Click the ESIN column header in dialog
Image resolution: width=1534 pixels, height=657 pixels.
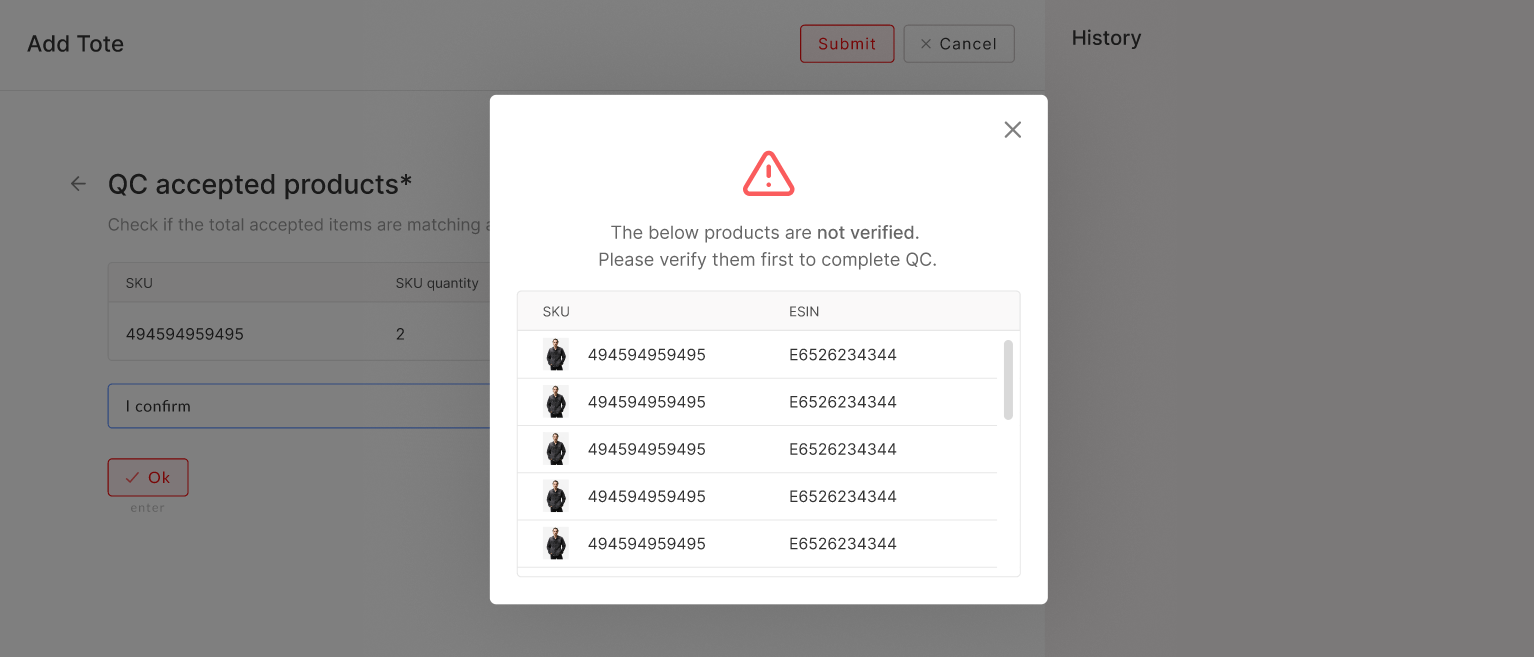pyautogui.click(x=803, y=312)
